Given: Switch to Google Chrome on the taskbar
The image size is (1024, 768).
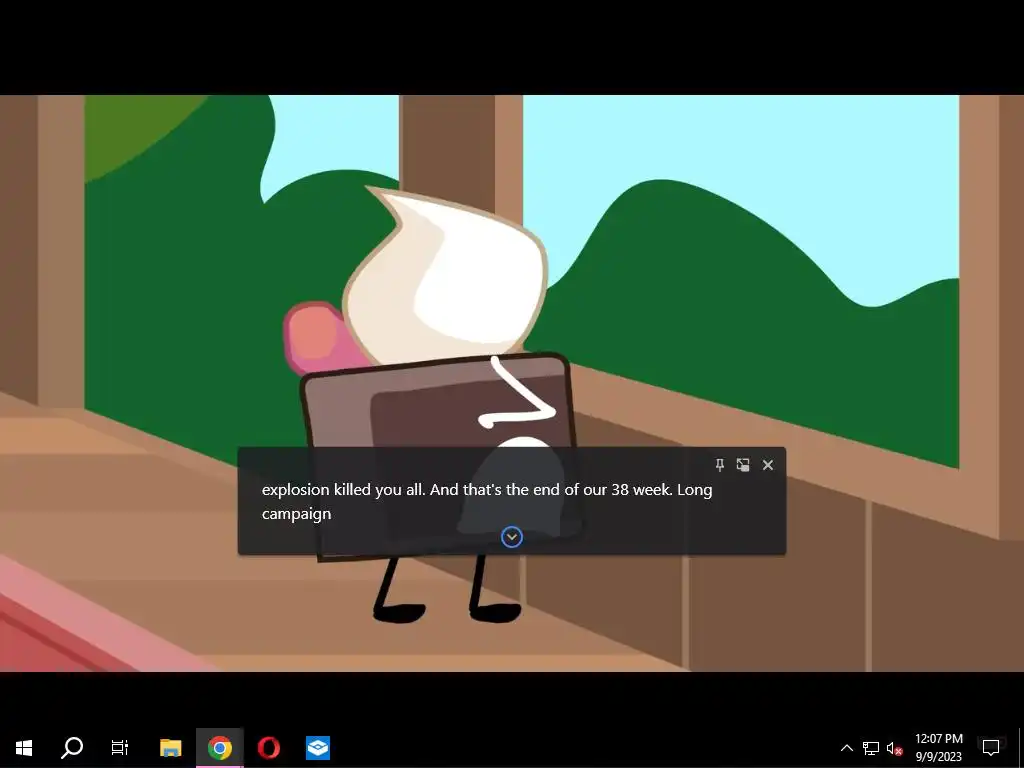Looking at the screenshot, I should [219, 748].
